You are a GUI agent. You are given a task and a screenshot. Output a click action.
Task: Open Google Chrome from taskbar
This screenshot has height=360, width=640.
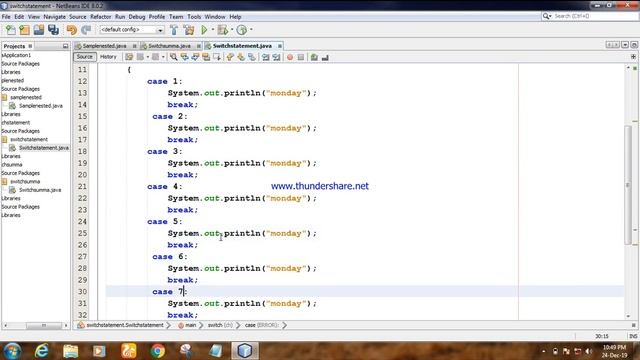[x=158, y=351]
